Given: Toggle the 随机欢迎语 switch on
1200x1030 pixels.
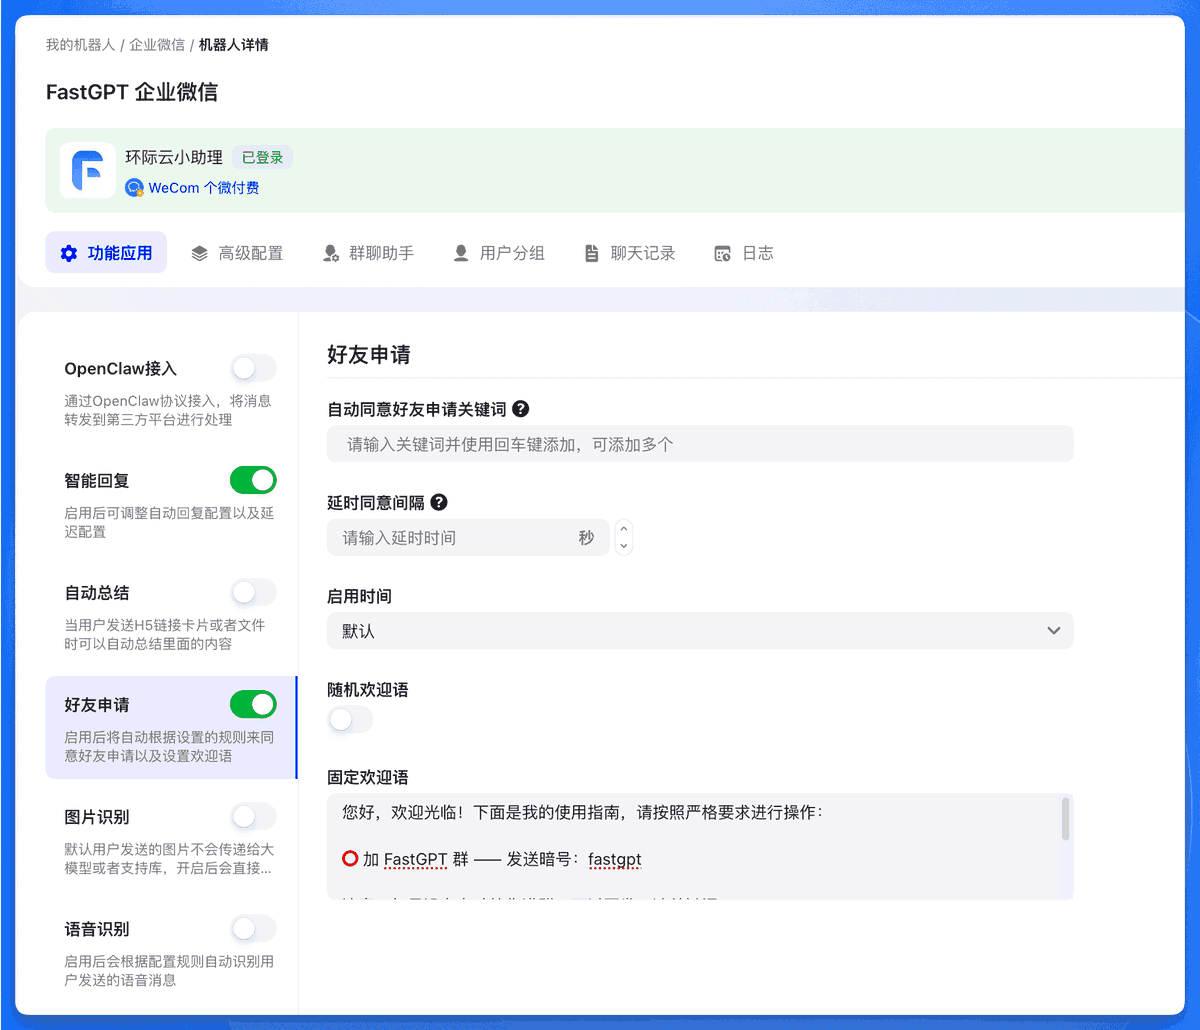Looking at the screenshot, I should coord(350,719).
